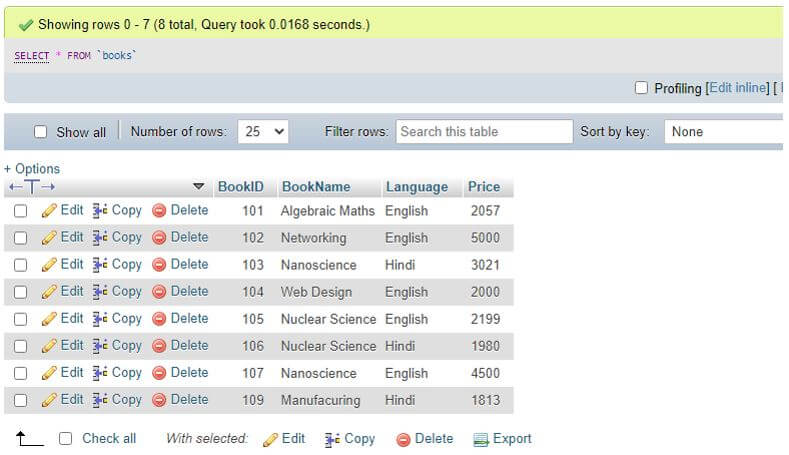Open the Sort by key dropdown
Image resolution: width=789 pixels, height=455 pixels.
coord(724,132)
